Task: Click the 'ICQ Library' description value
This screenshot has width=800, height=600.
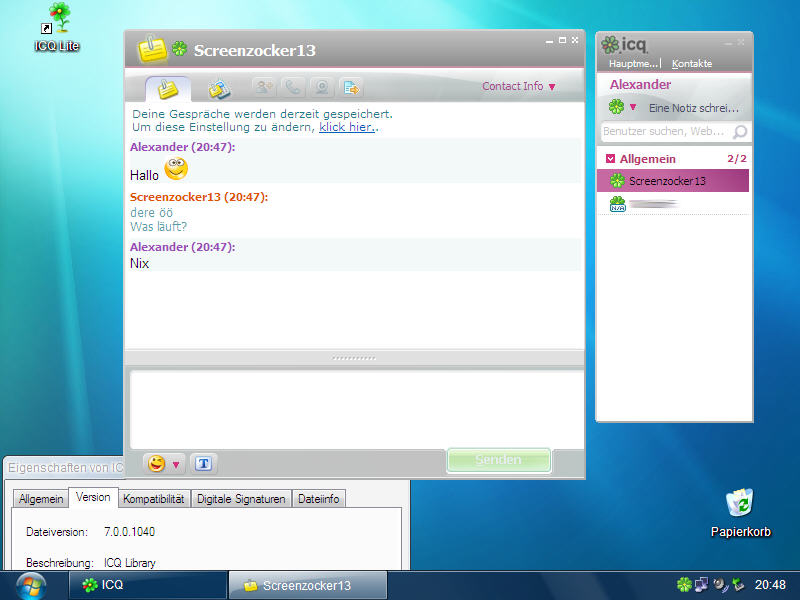Action: point(130,563)
